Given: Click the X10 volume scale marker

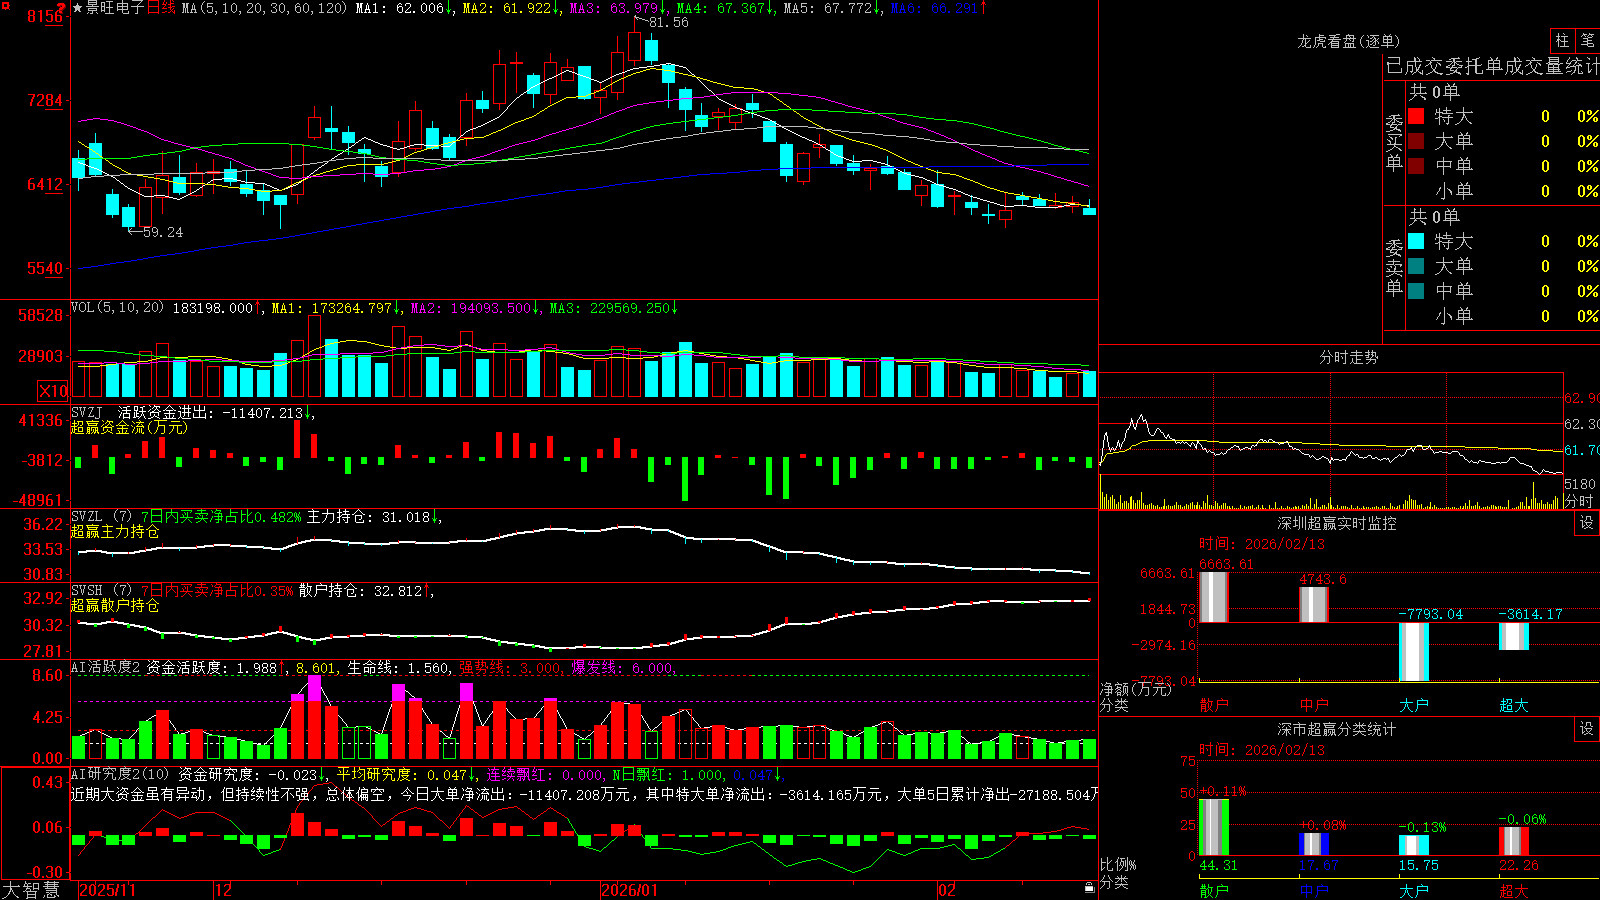Looking at the screenshot, I should [53, 391].
